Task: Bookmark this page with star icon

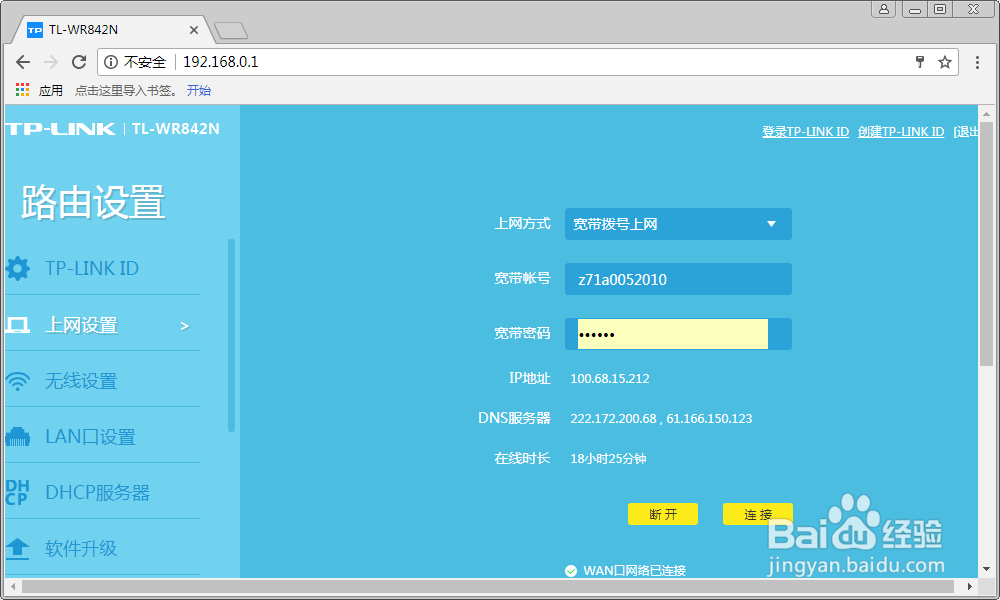Action: (945, 62)
